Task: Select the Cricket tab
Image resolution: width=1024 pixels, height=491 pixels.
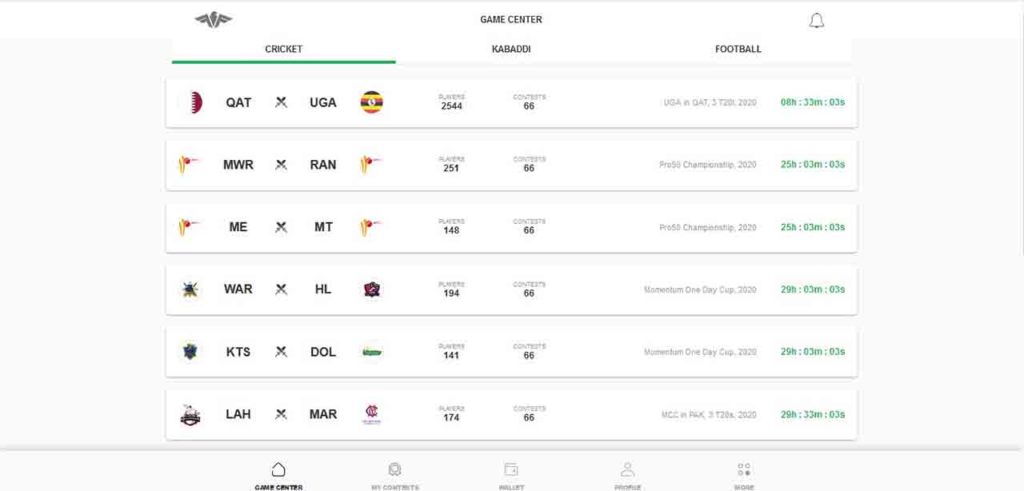Action: tap(283, 49)
